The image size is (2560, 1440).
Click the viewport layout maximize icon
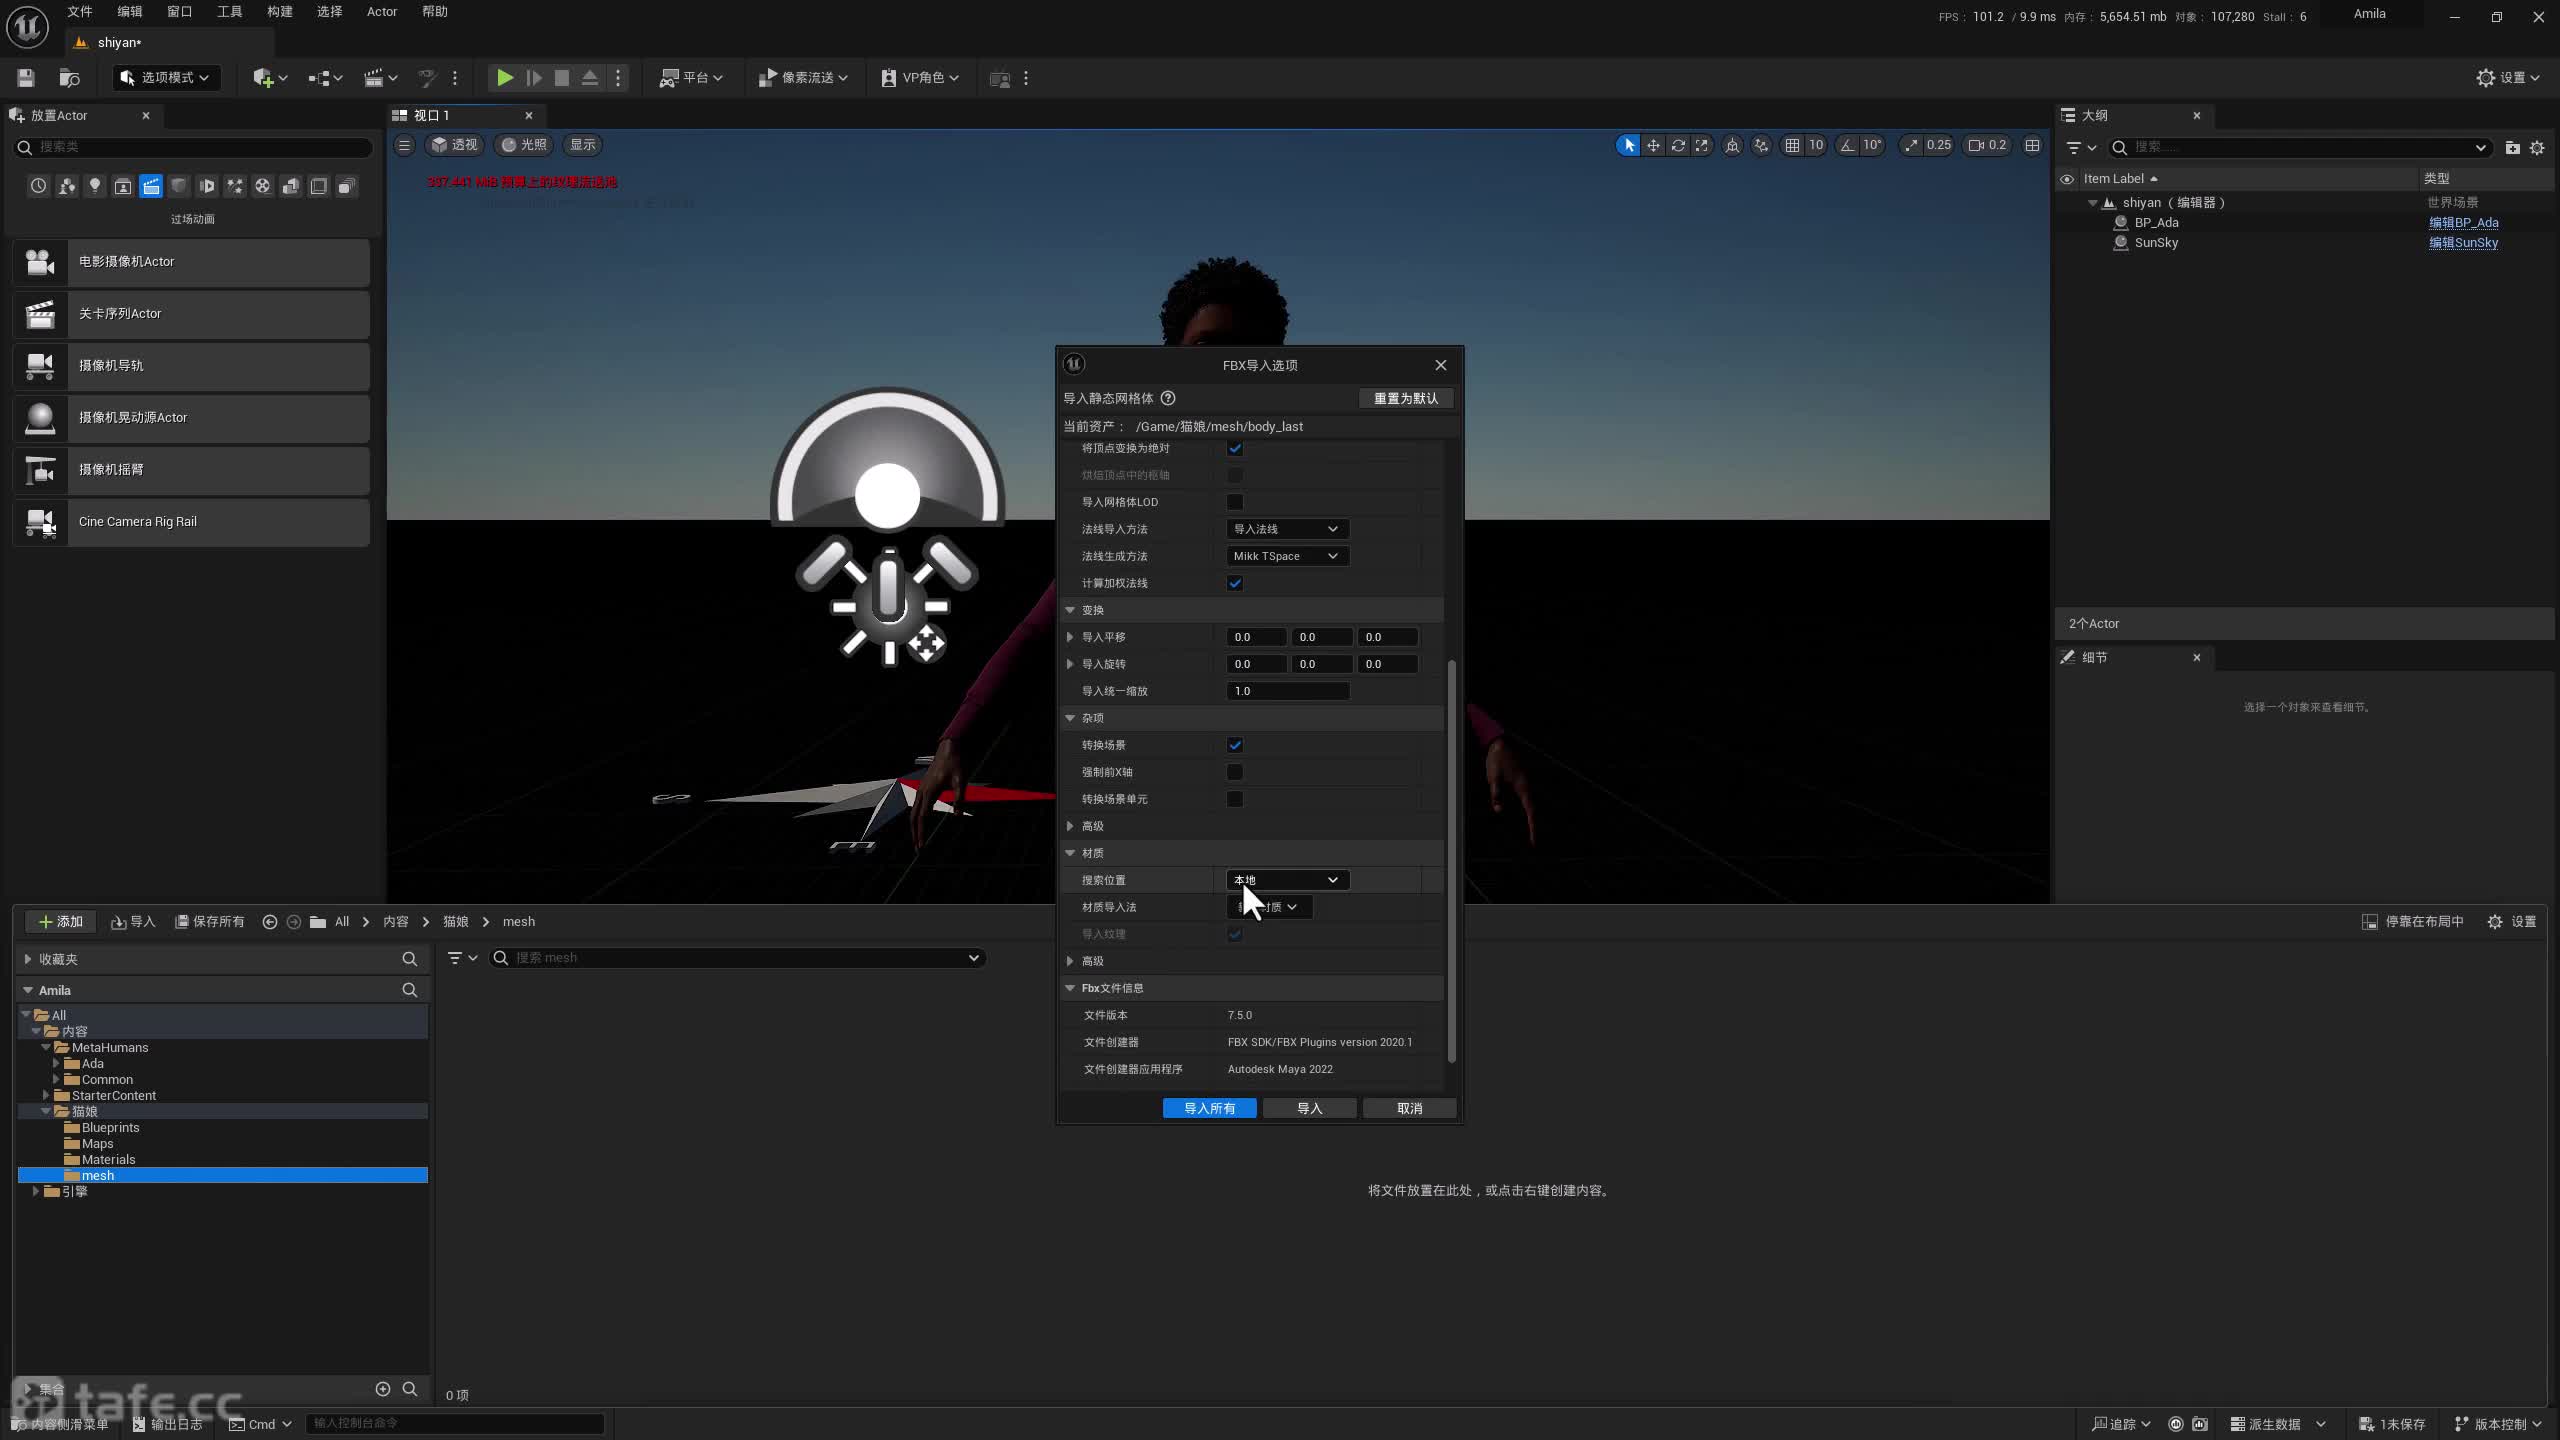(x=2032, y=145)
